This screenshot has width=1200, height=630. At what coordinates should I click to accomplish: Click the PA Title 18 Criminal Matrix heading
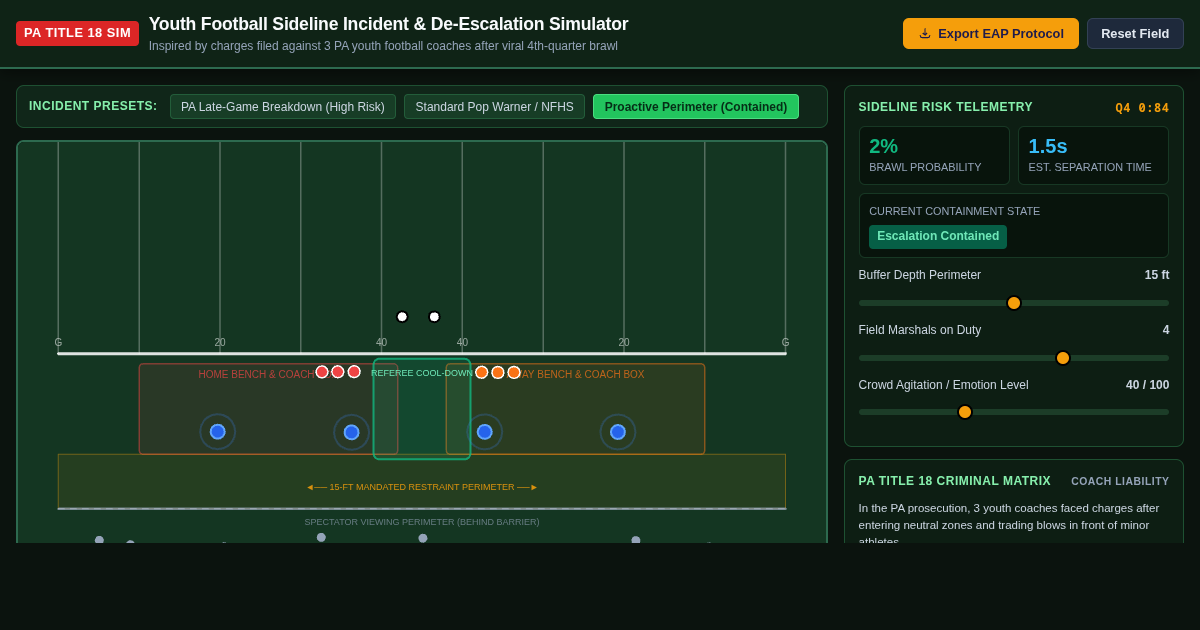(955, 481)
